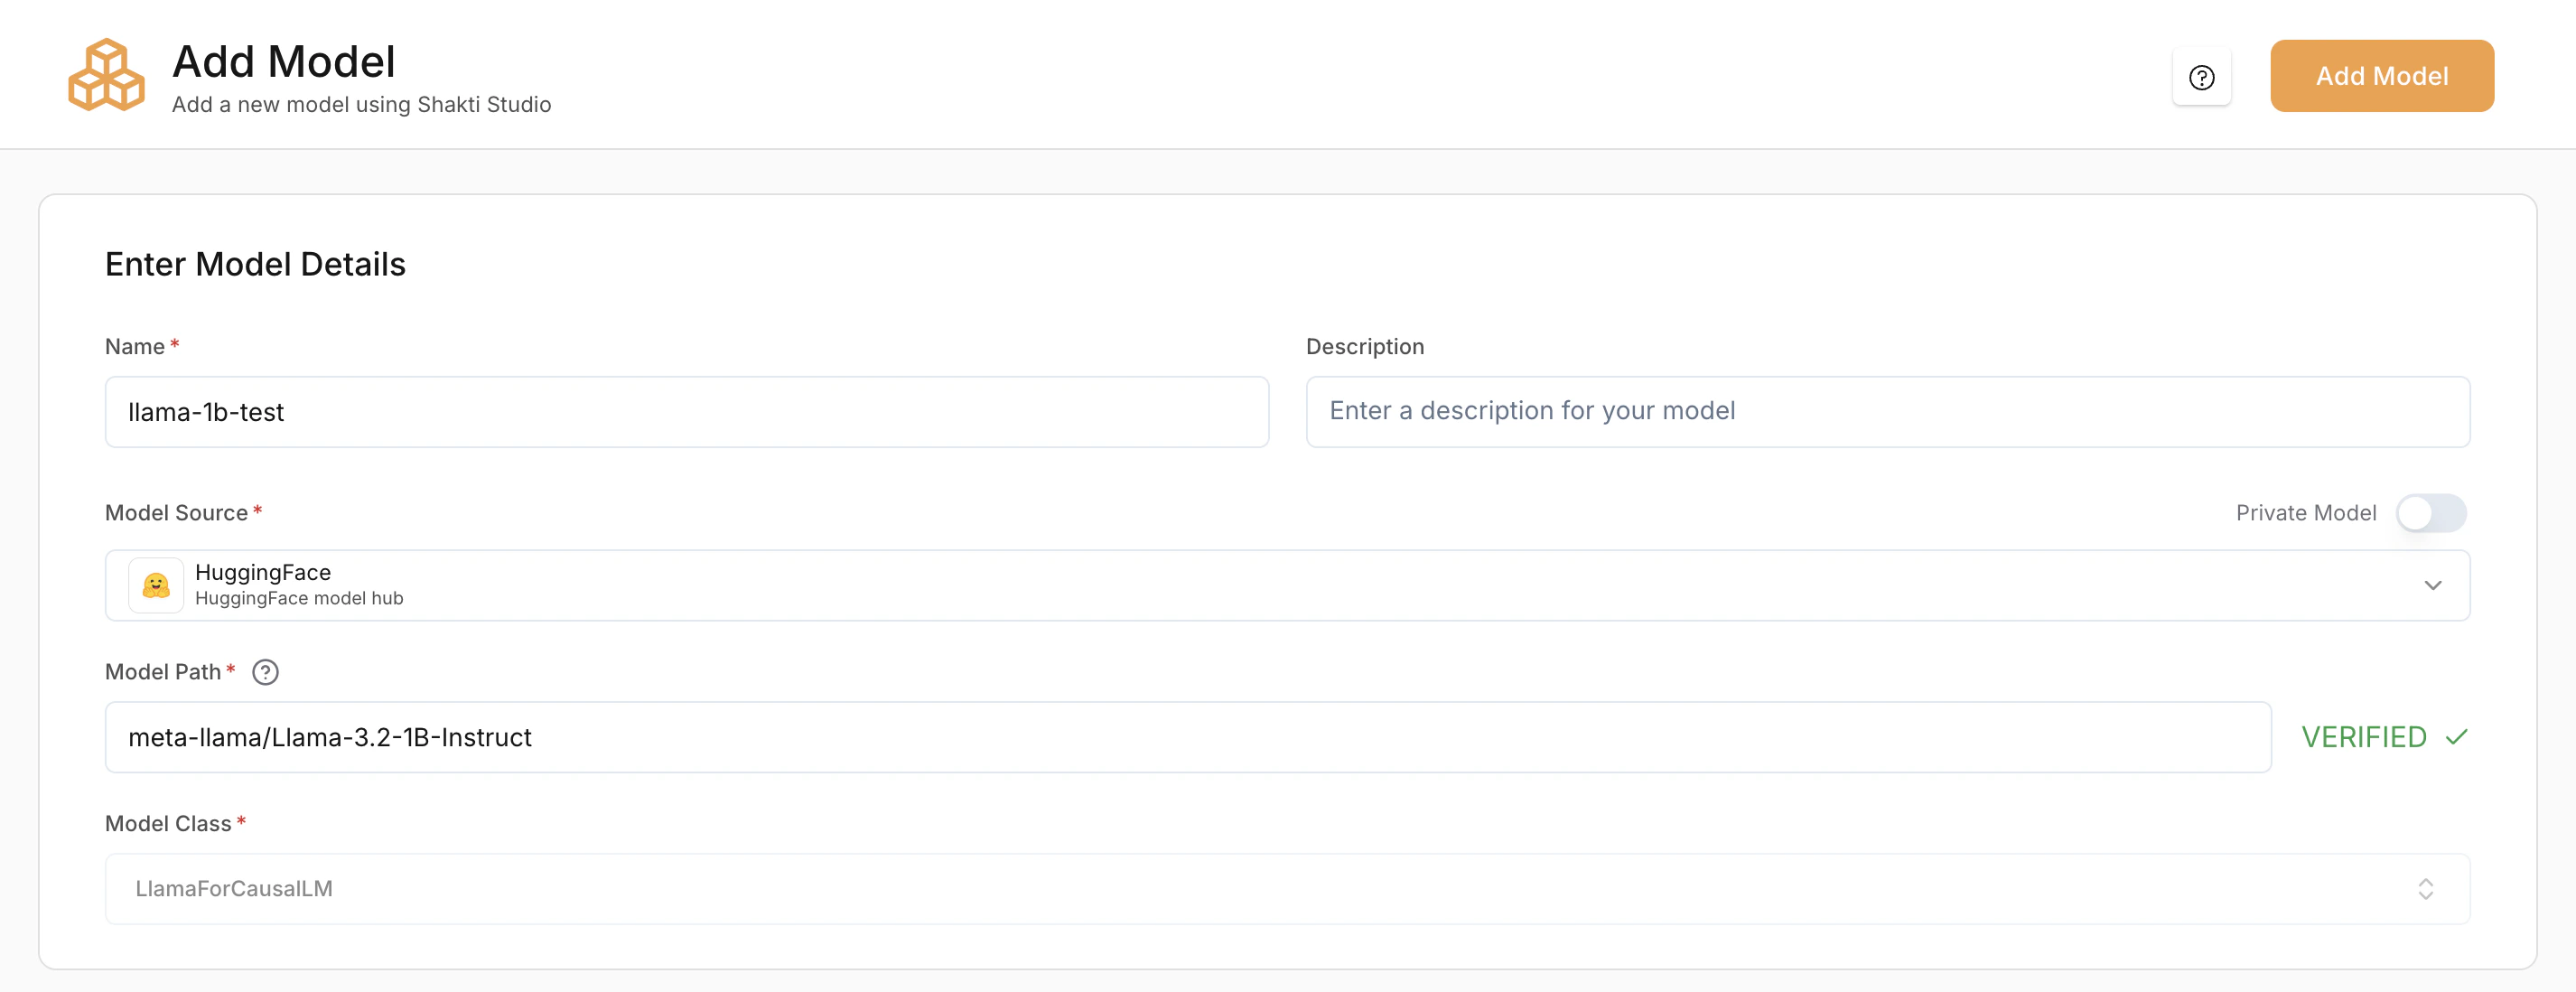Click the Model Class up-down stepper control
Viewport: 2576px width, 992px height.
click(x=2424, y=888)
